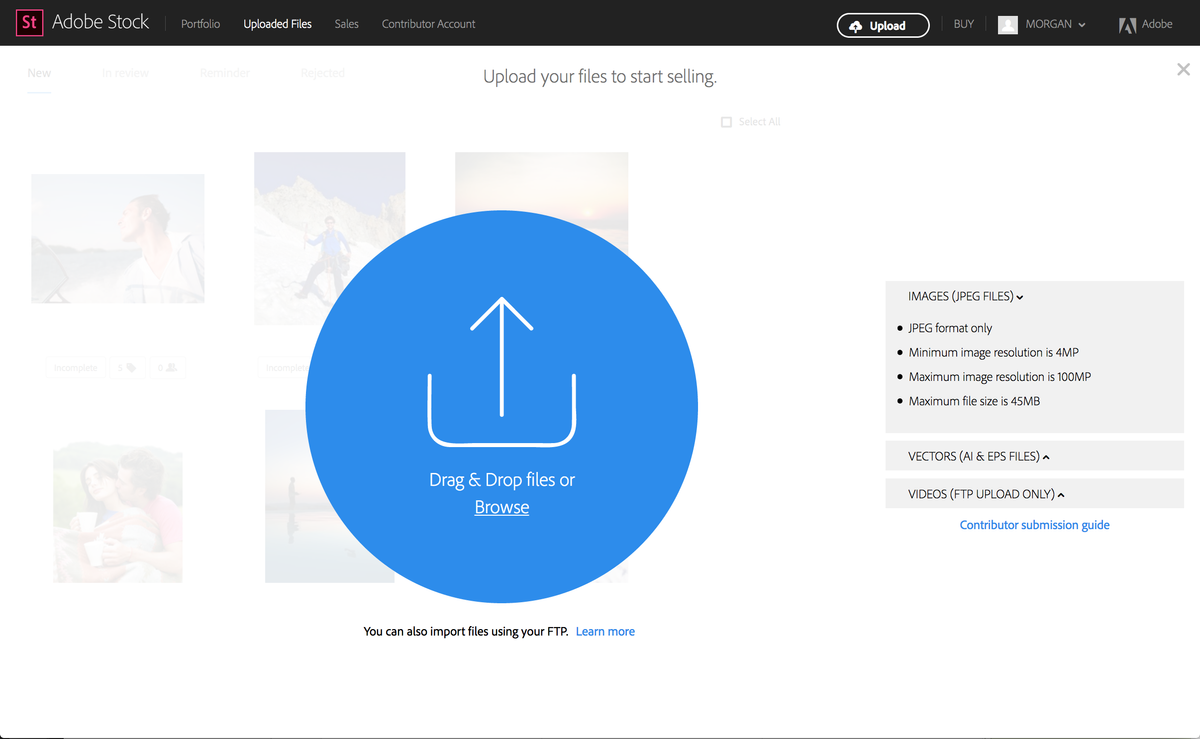Open the tags badge on the first thumbnail
The height and width of the screenshot is (739, 1200).
pos(127,367)
